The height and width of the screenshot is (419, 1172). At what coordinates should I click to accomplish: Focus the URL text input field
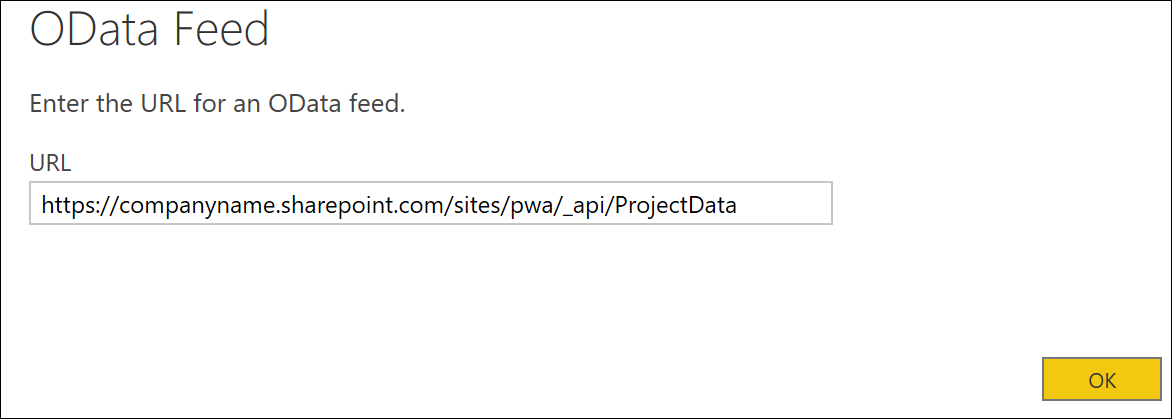tap(431, 202)
